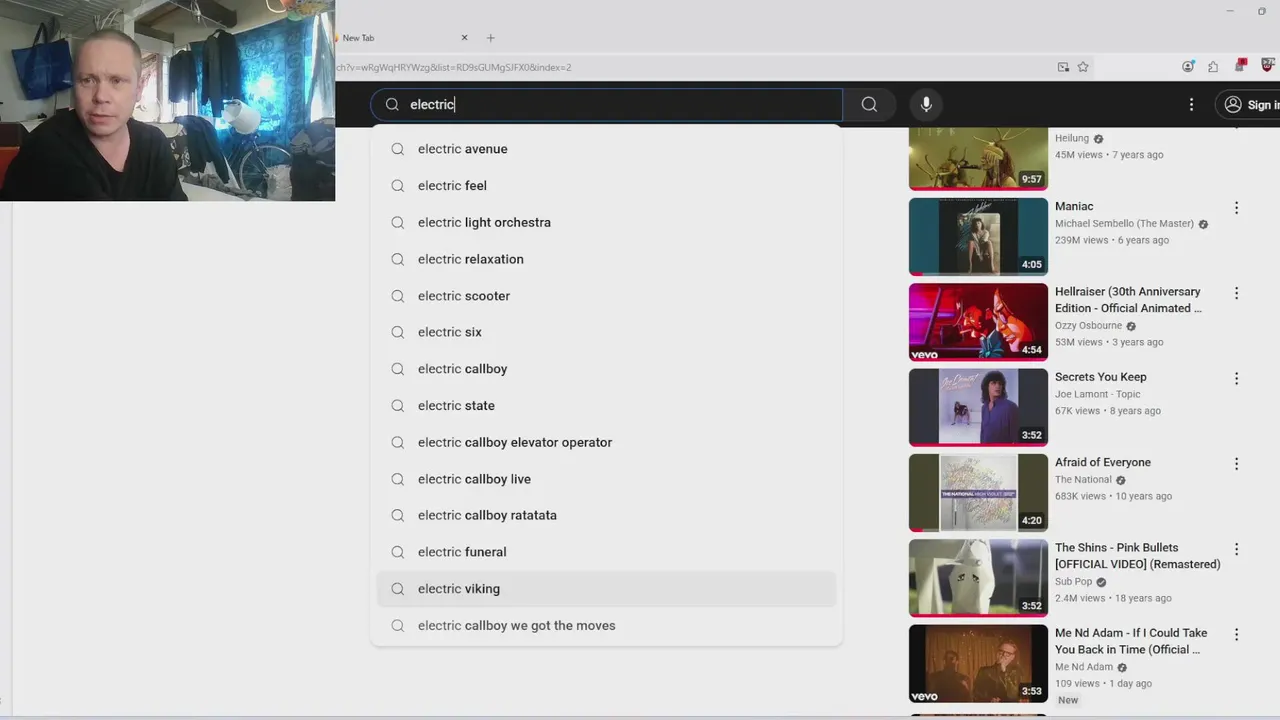Open the browser extensions puzzle icon
Screen dimensions: 1280x720
[x=1213, y=67]
